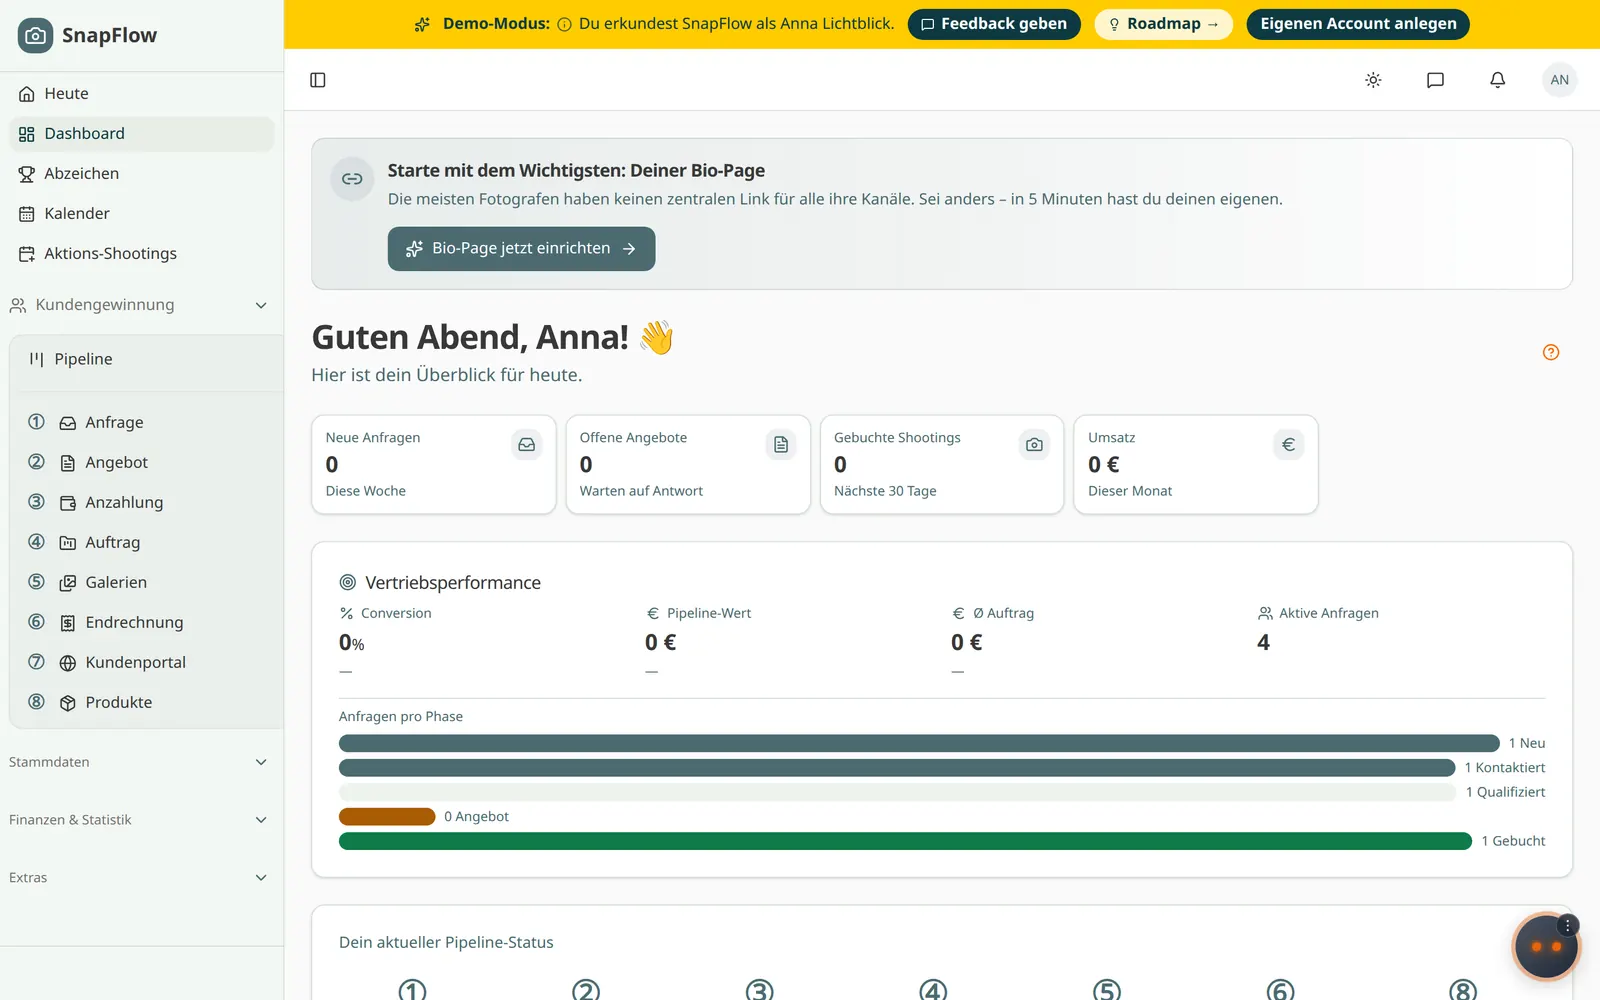Click the Kontaktiert phase progress bar
1600x1000 pixels.
pos(897,768)
